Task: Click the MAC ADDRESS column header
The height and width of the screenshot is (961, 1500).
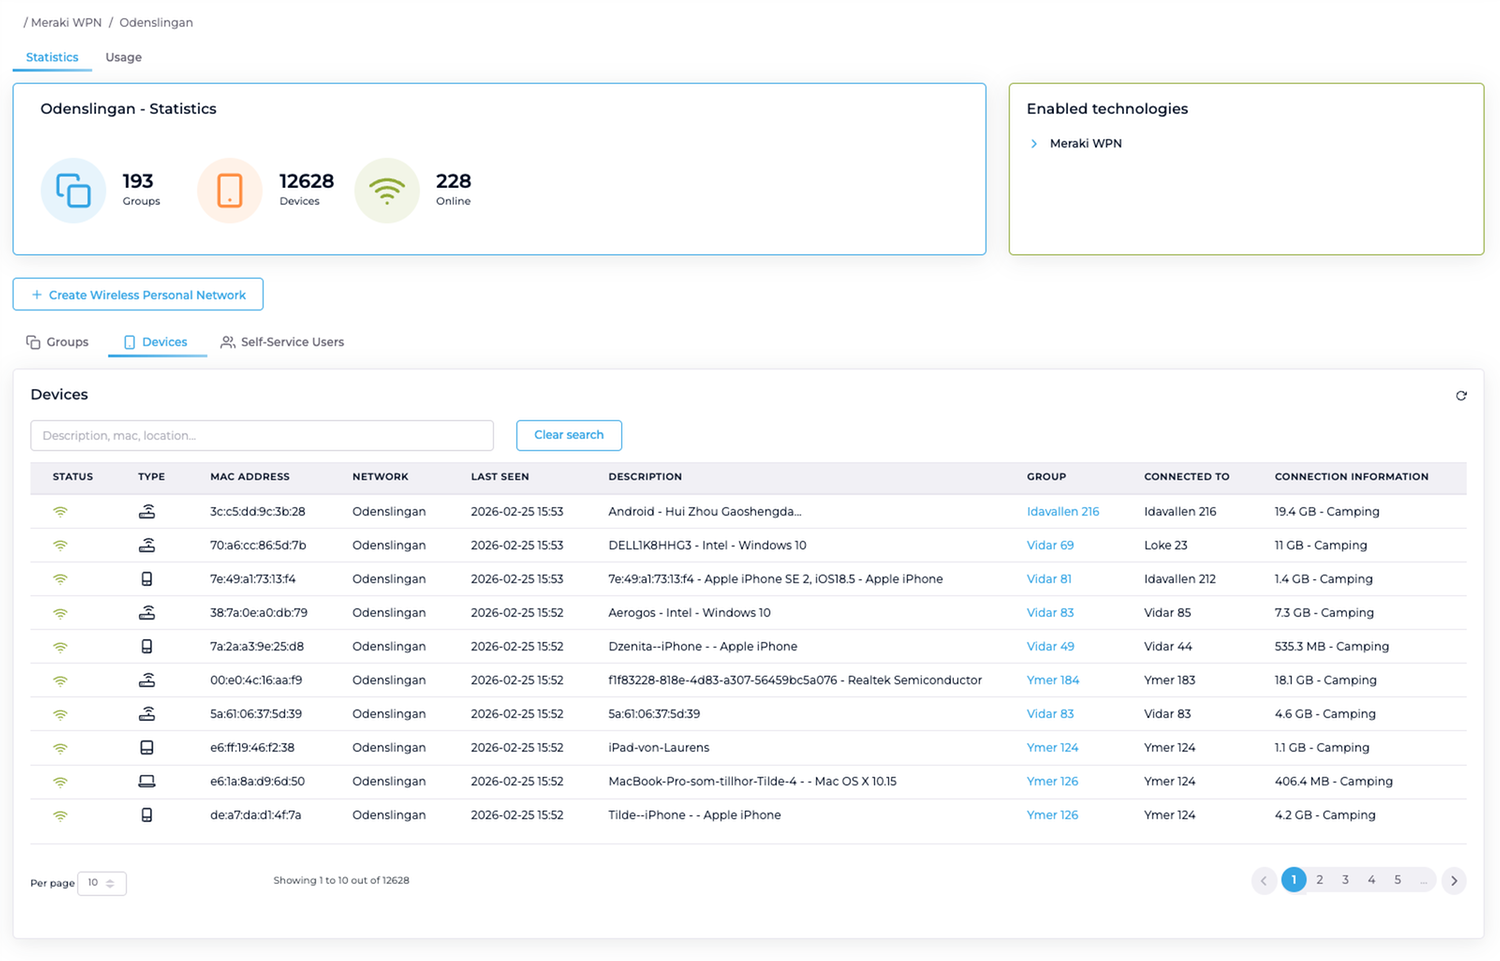Action: click(x=250, y=477)
